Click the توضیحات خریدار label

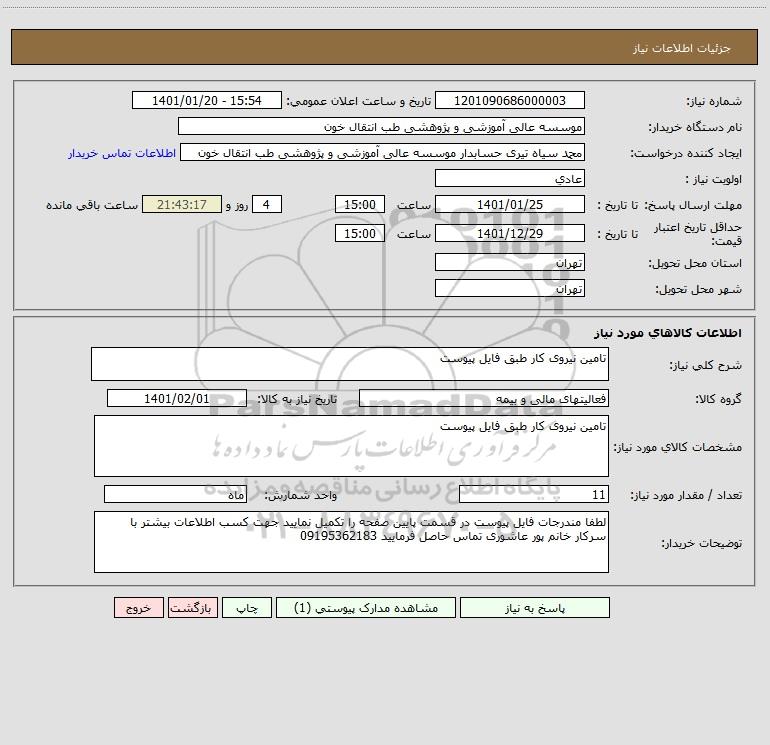tap(702, 543)
